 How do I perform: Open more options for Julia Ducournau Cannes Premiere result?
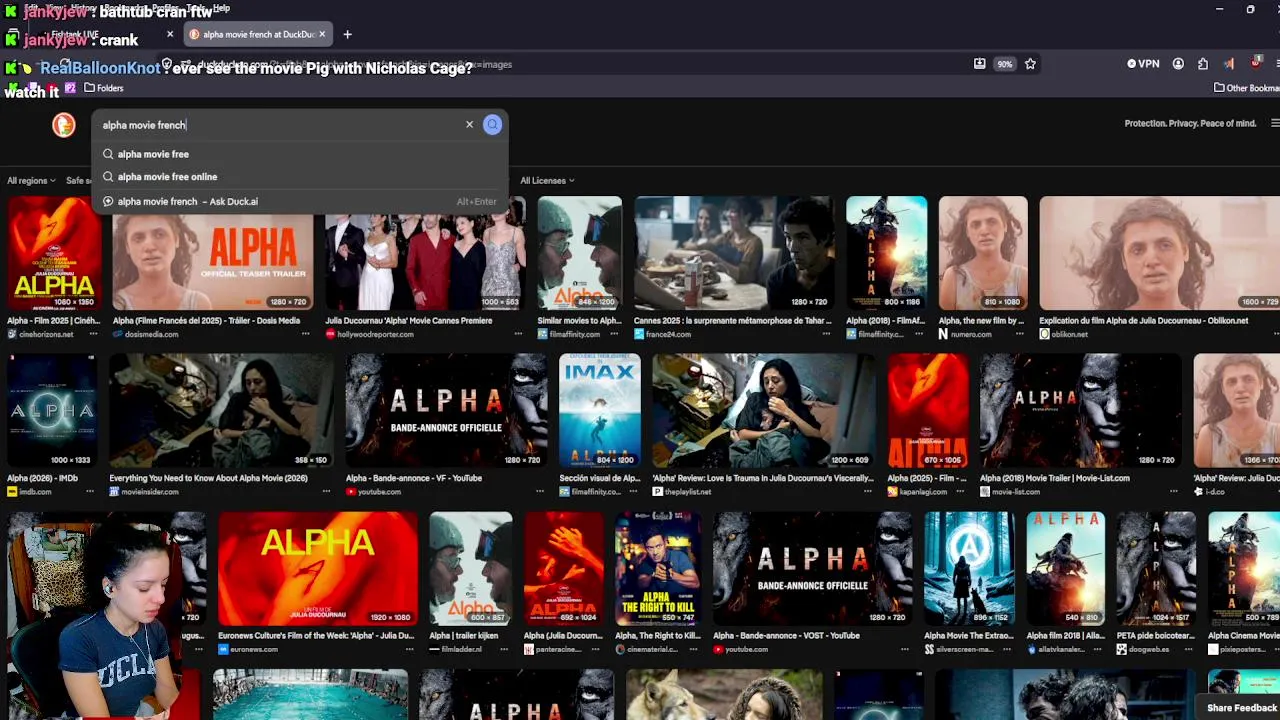(x=518, y=334)
